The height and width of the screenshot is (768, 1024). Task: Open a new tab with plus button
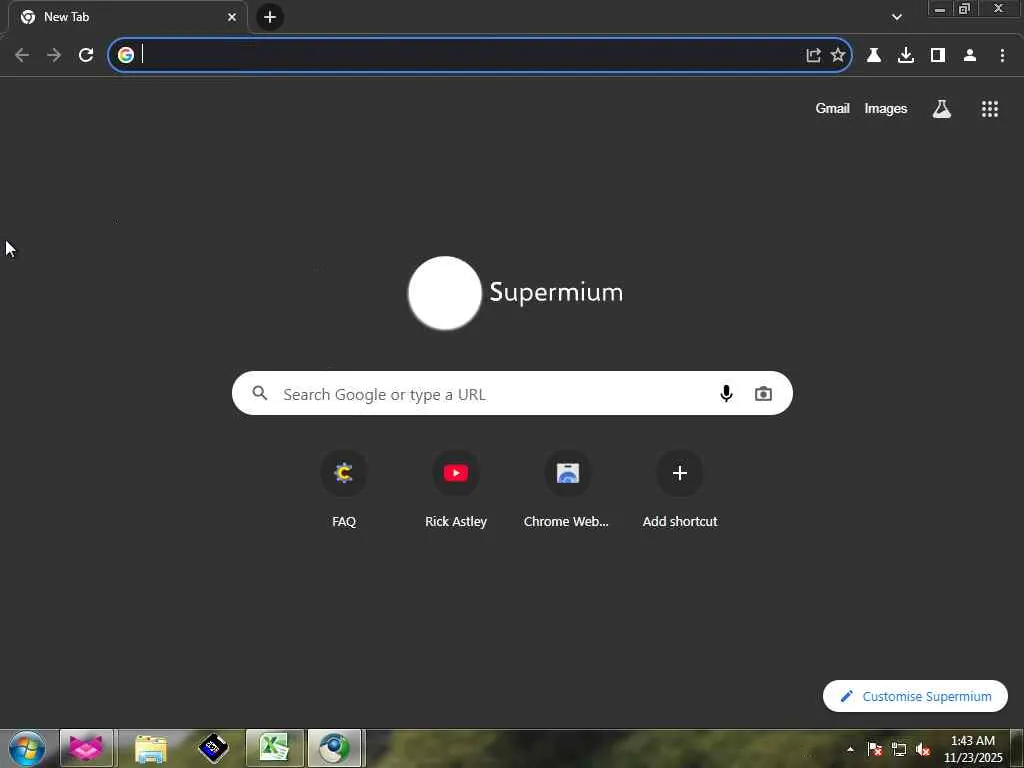(270, 17)
